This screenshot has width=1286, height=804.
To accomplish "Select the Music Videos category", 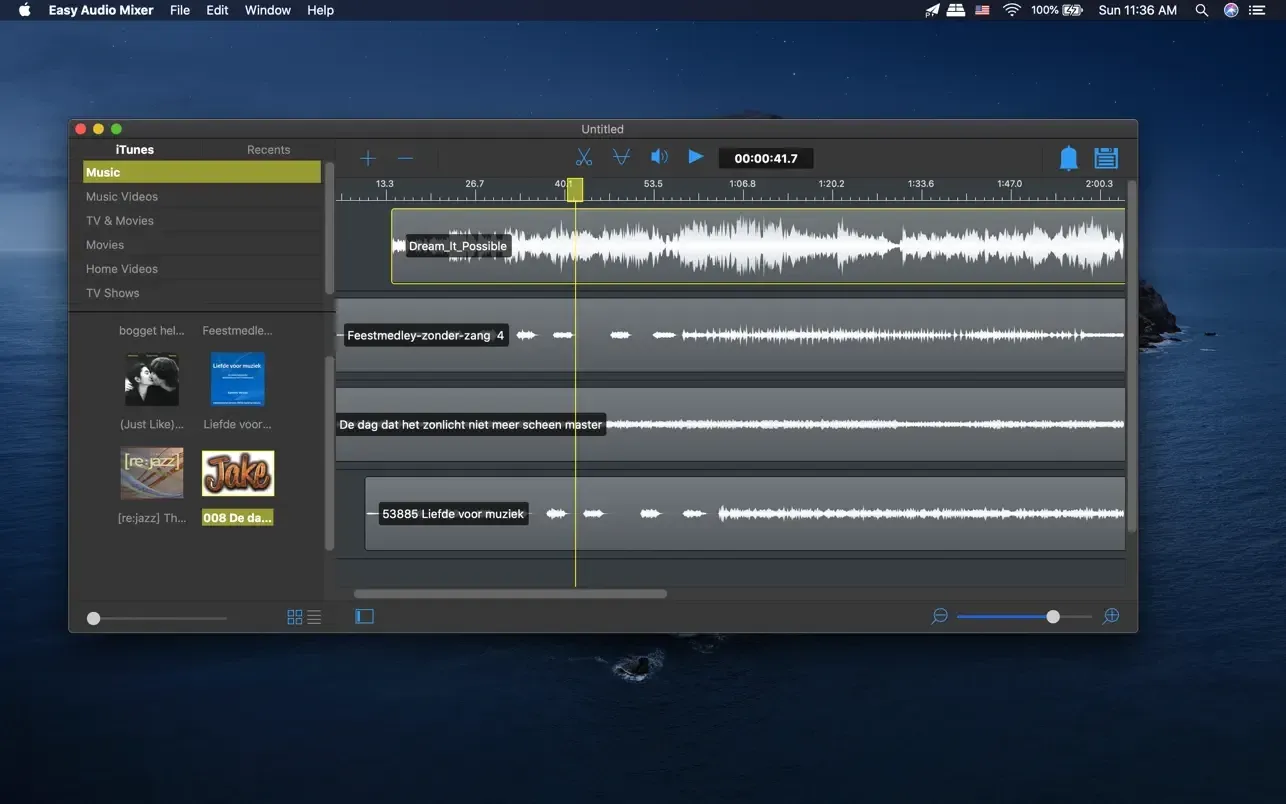I will (119, 196).
